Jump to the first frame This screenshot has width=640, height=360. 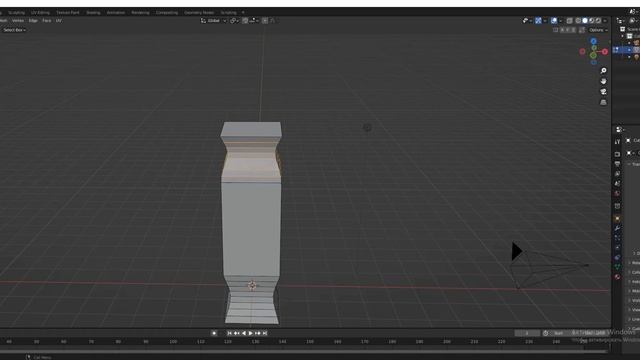229,333
